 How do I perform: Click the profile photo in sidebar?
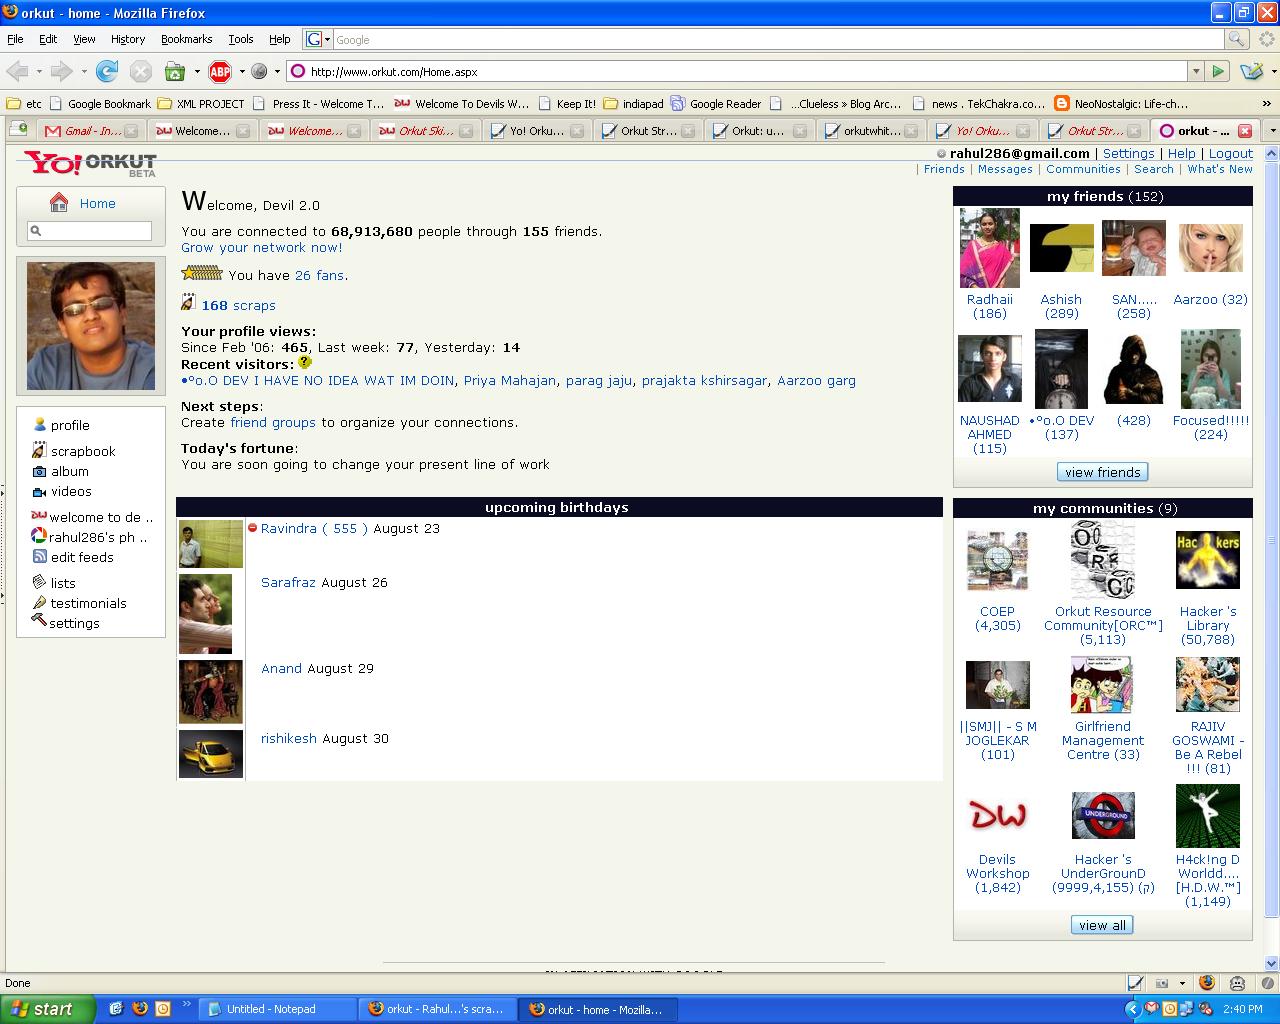click(x=90, y=326)
